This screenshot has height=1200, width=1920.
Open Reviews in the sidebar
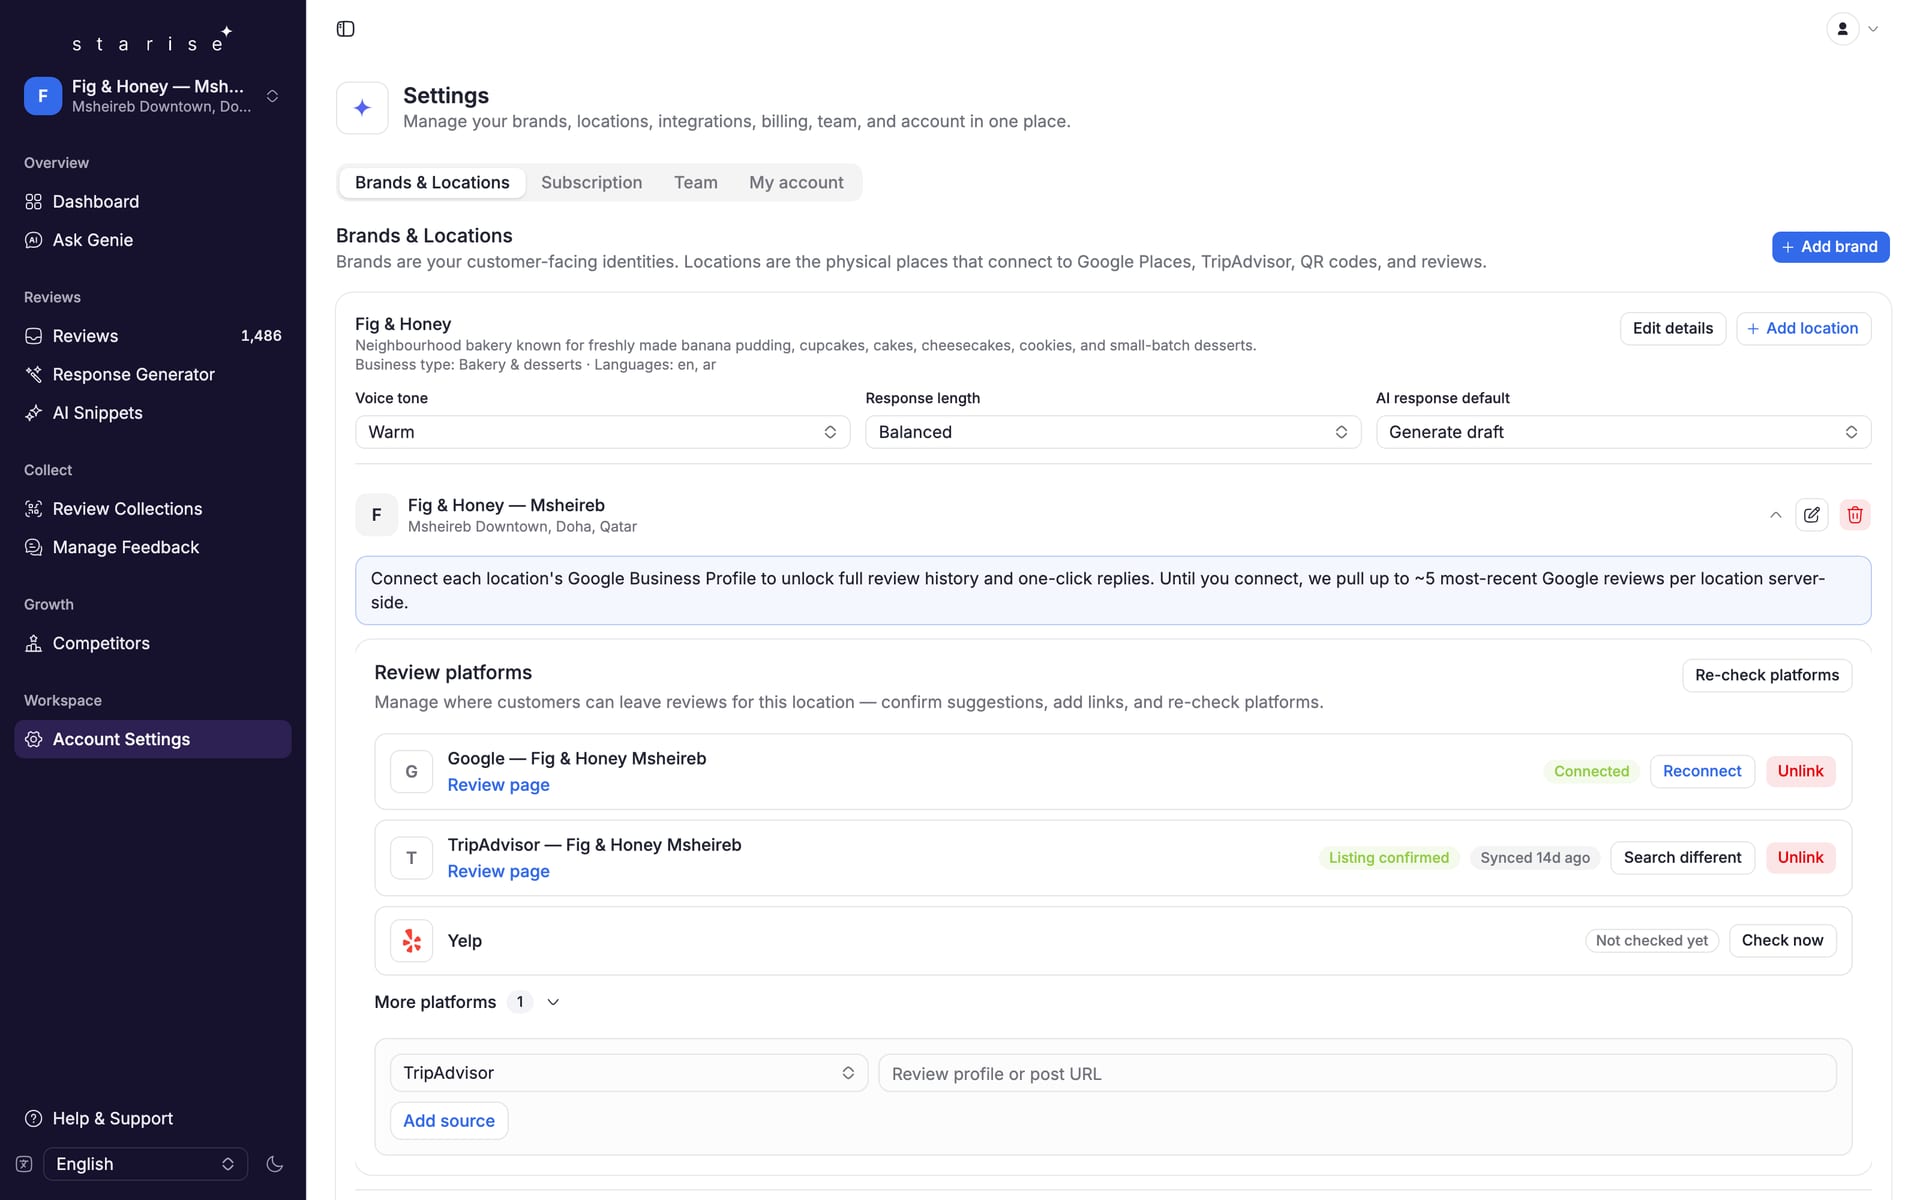(x=152, y=336)
